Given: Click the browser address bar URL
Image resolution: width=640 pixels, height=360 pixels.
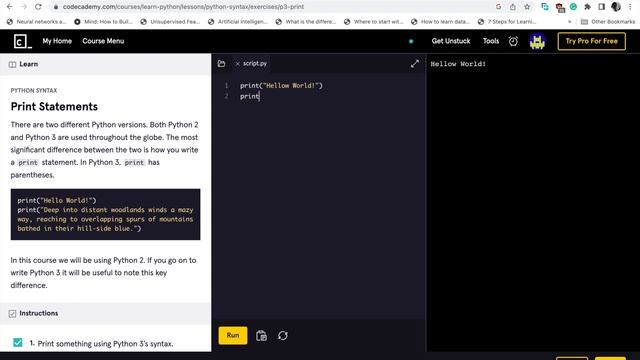Looking at the screenshot, I should pos(183,7).
